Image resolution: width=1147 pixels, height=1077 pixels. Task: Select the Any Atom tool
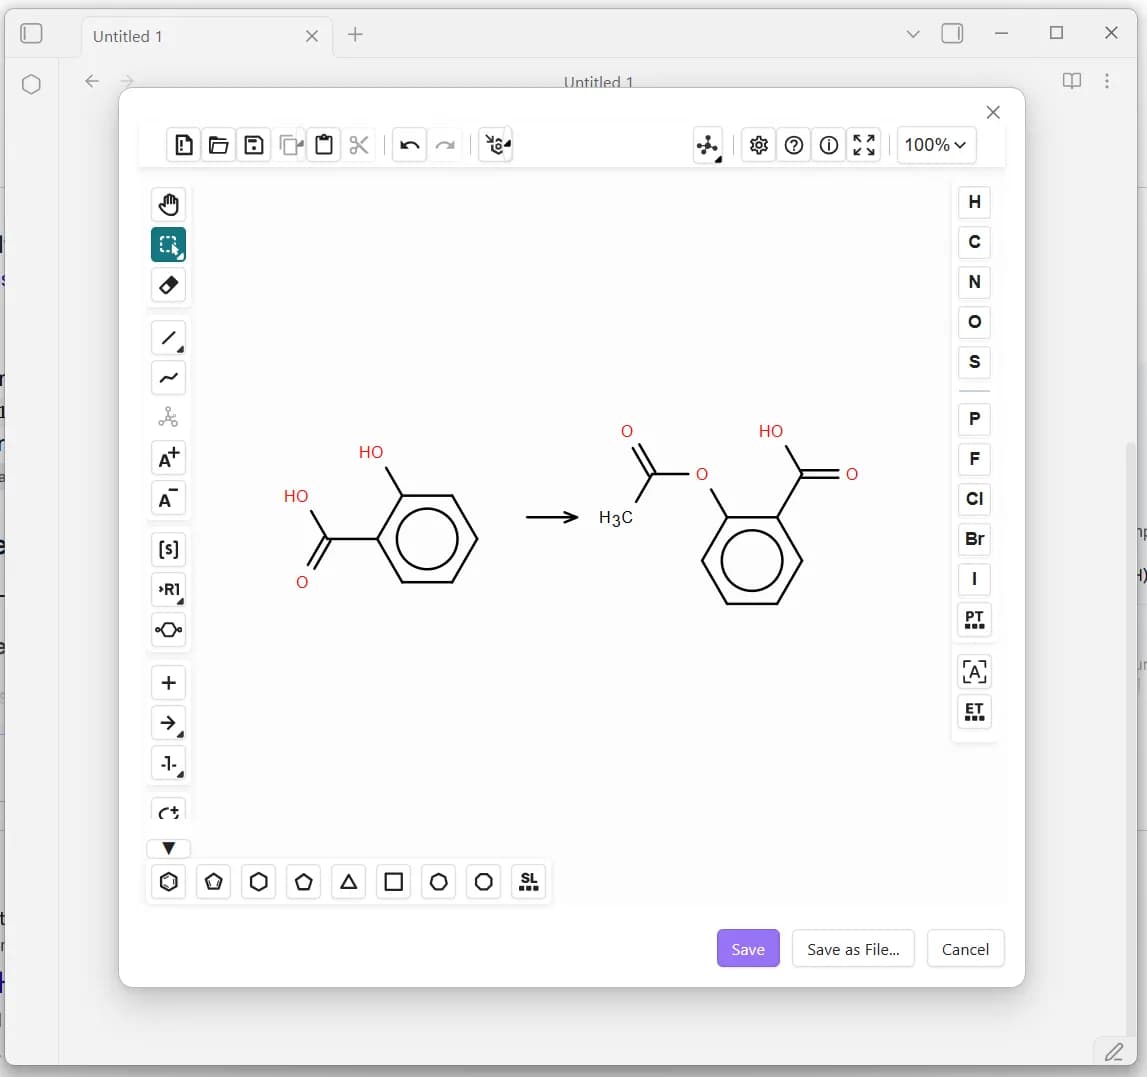[x=974, y=672]
